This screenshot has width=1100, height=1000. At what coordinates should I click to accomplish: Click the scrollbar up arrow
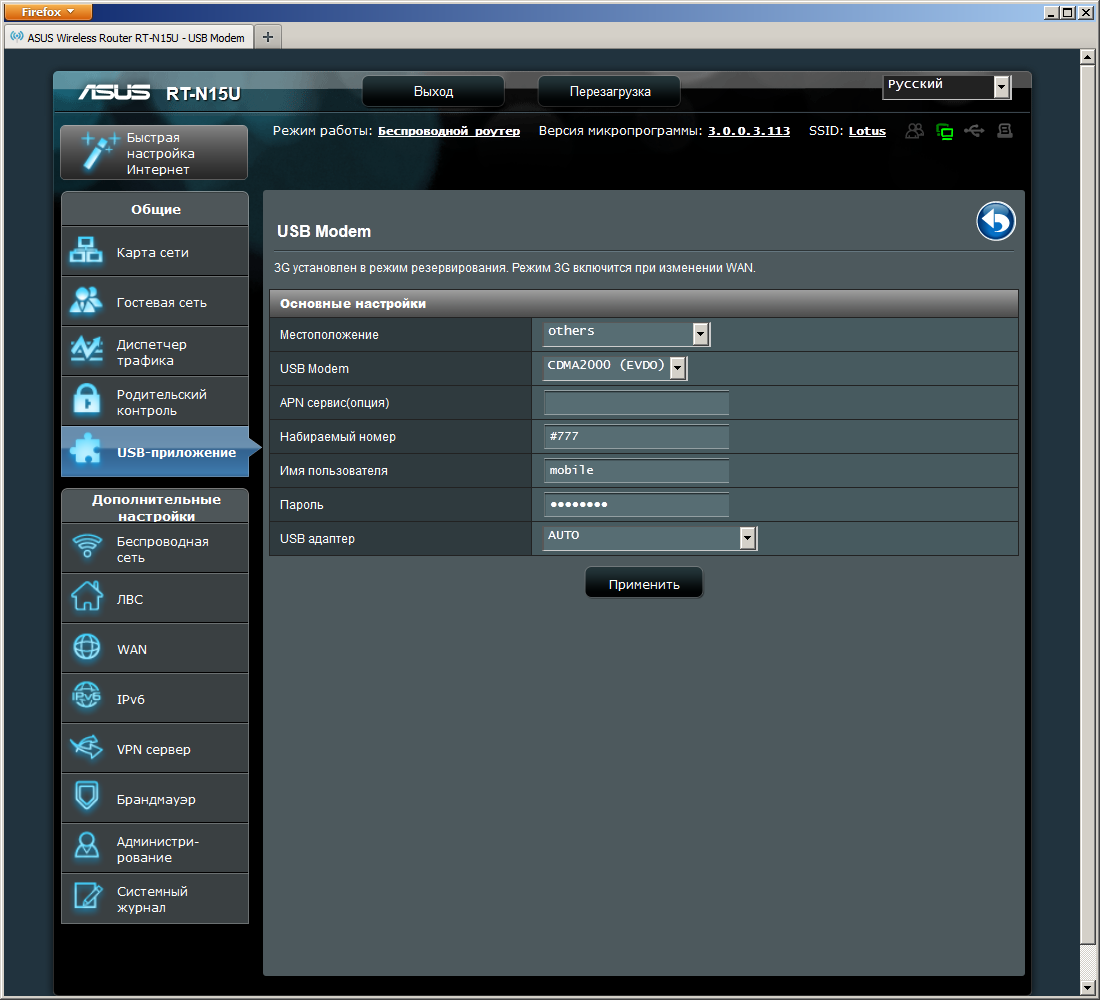[1087, 58]
